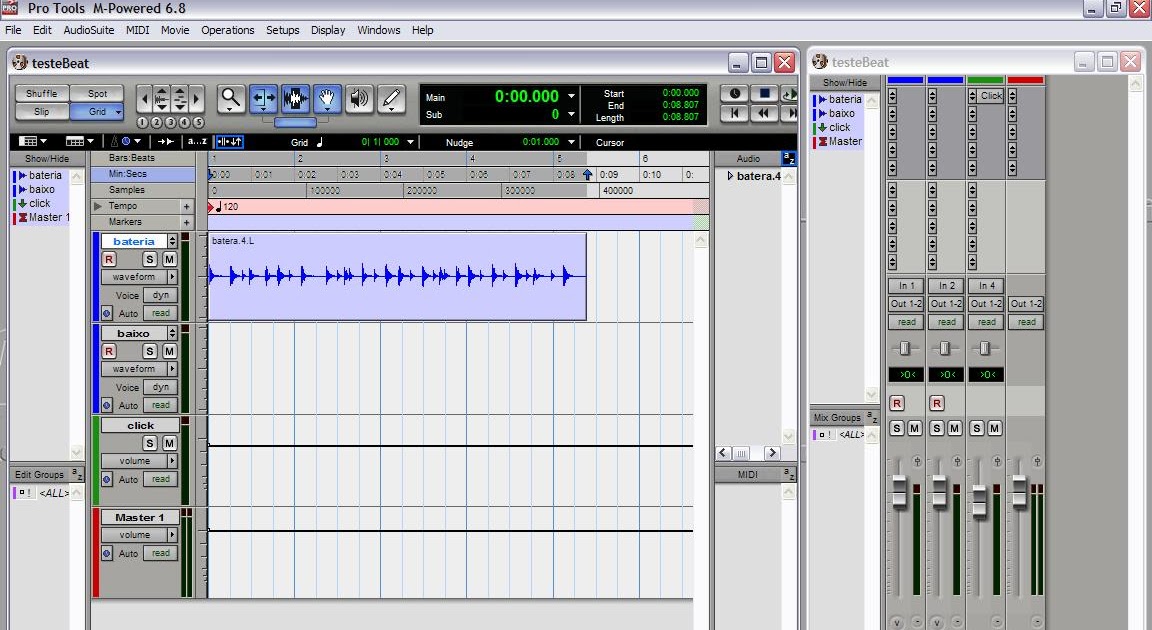Open the Setups menu
The width and height of the screenshot is (1152, 630).
283,30
